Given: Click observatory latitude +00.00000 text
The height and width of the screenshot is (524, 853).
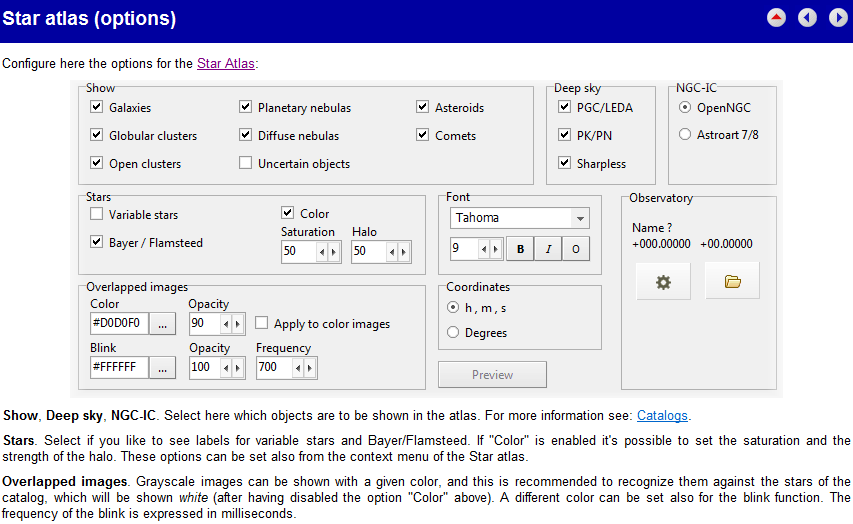Looking at the screenshot, I should [726, 244].
